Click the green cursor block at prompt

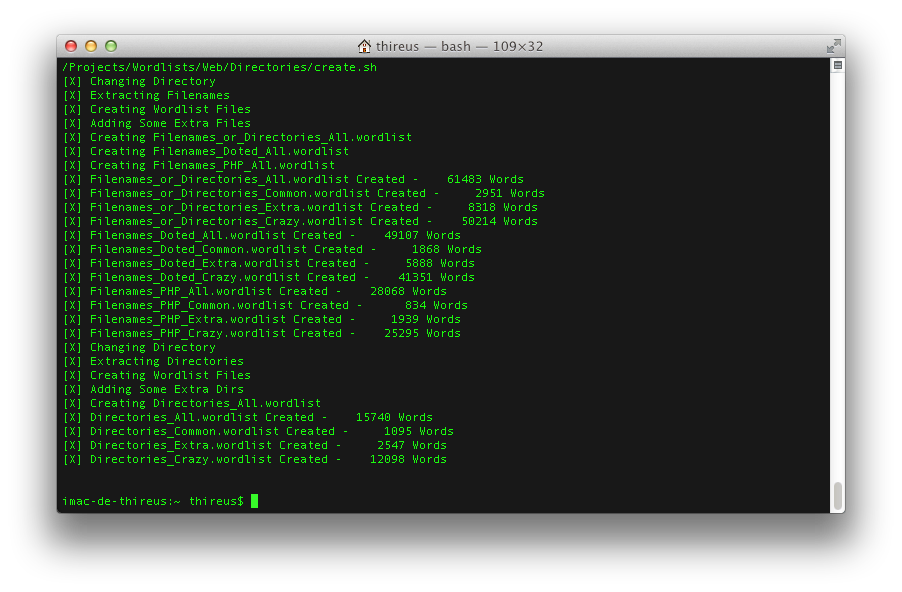(254, 501)
